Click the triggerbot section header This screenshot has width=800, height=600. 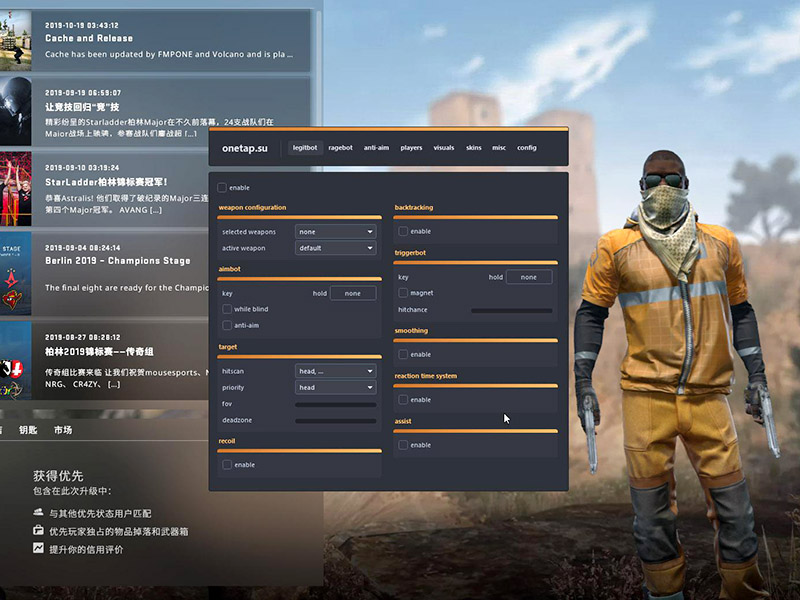[410, 253]
